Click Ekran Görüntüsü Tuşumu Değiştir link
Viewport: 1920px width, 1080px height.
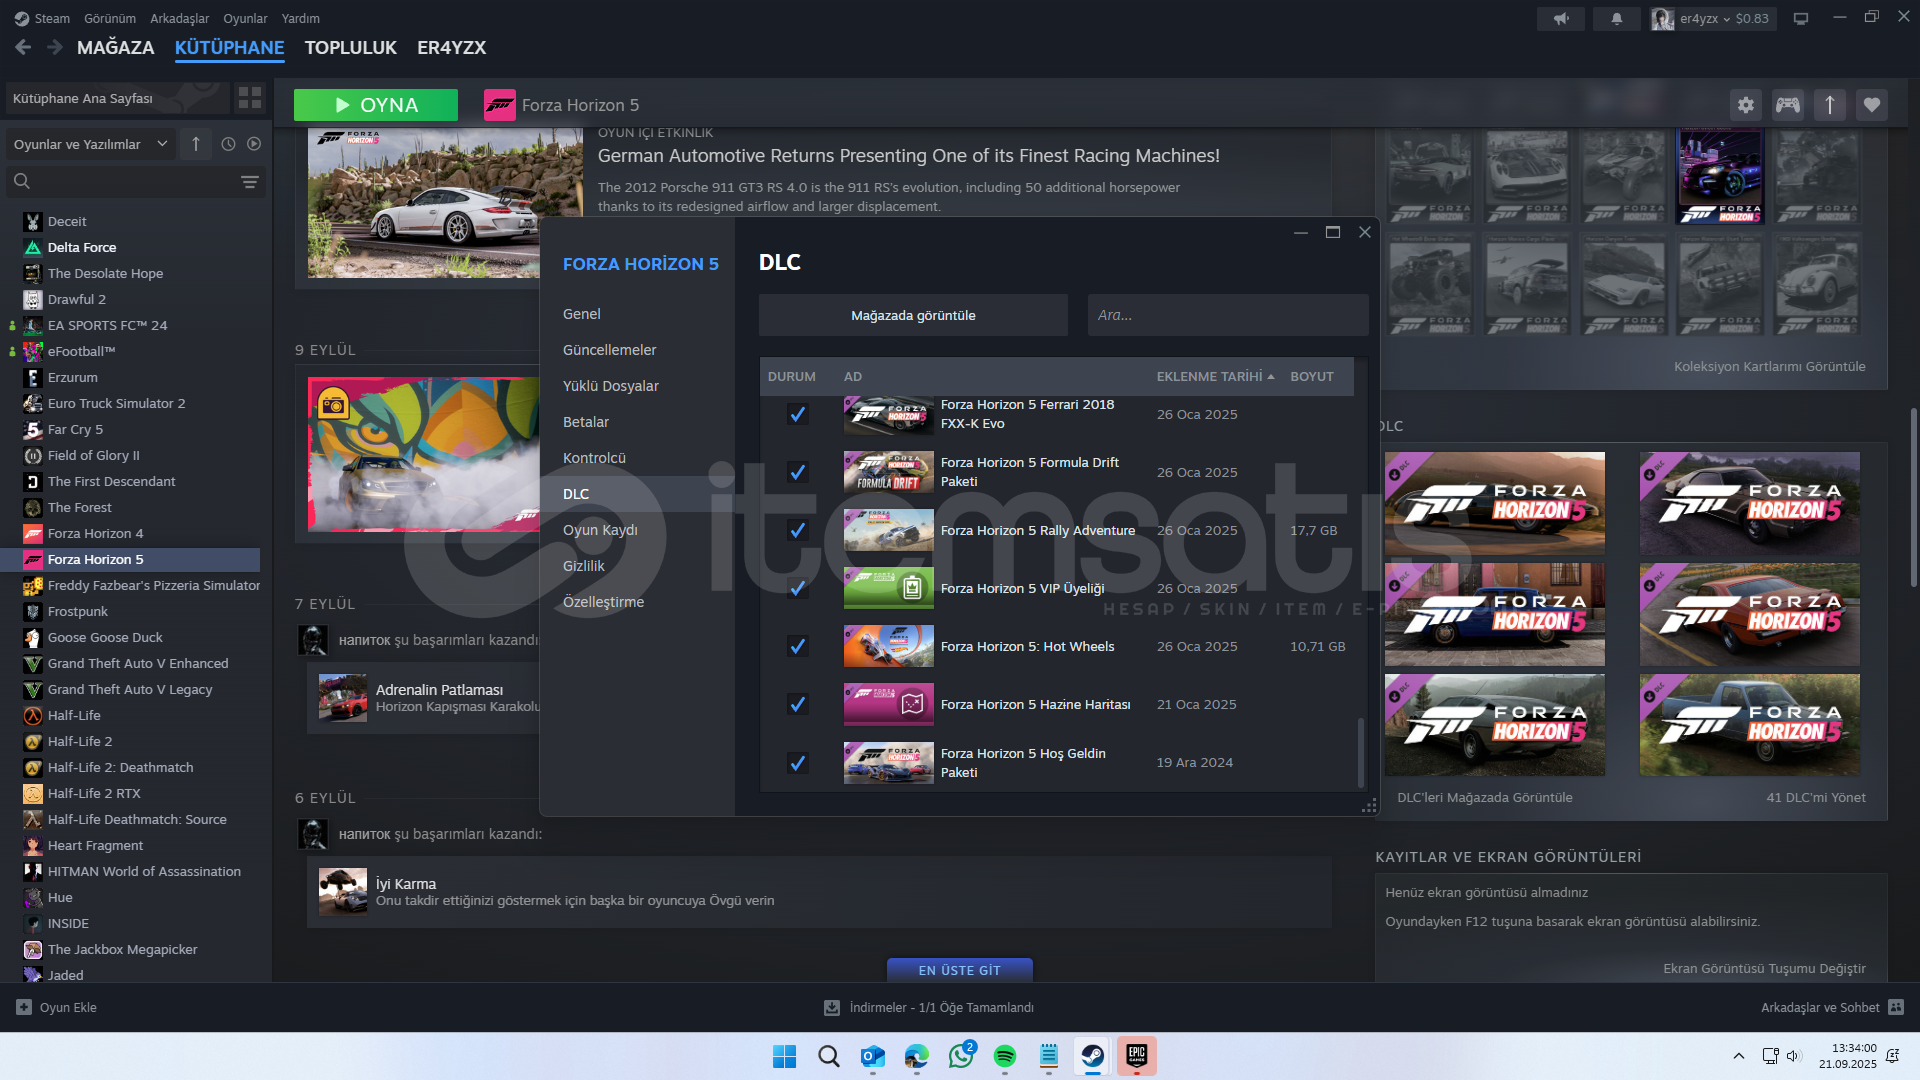click(x=1764, y=968)
